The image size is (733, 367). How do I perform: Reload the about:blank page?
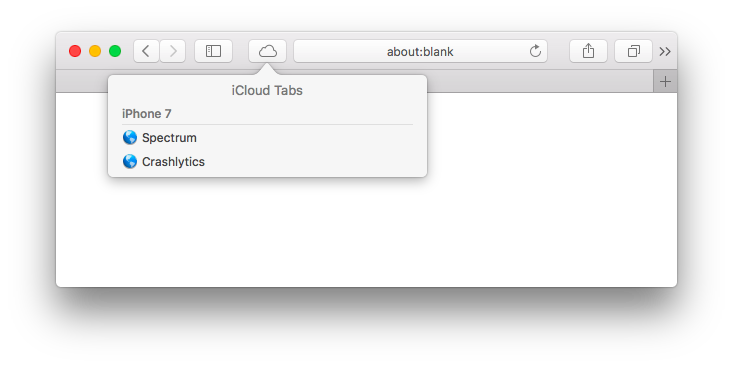coord(535,51)
